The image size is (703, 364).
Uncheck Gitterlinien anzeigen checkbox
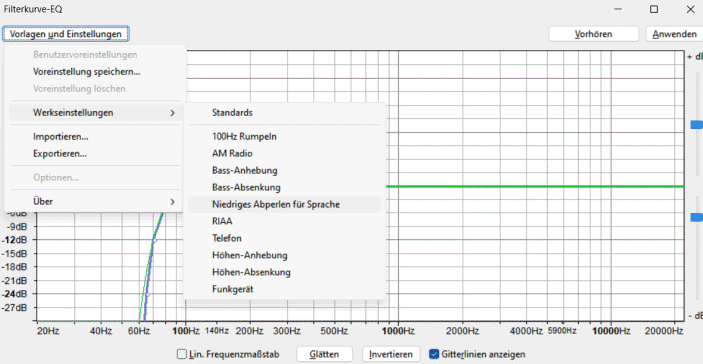[434, 354]
